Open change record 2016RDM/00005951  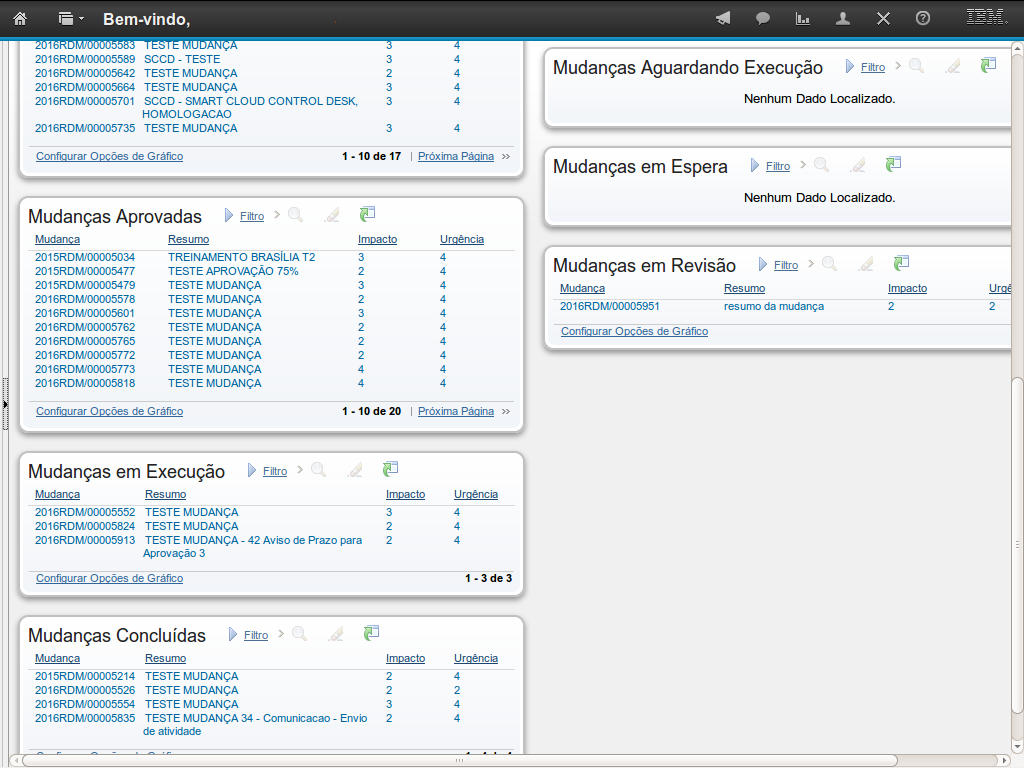click(609, 306)
